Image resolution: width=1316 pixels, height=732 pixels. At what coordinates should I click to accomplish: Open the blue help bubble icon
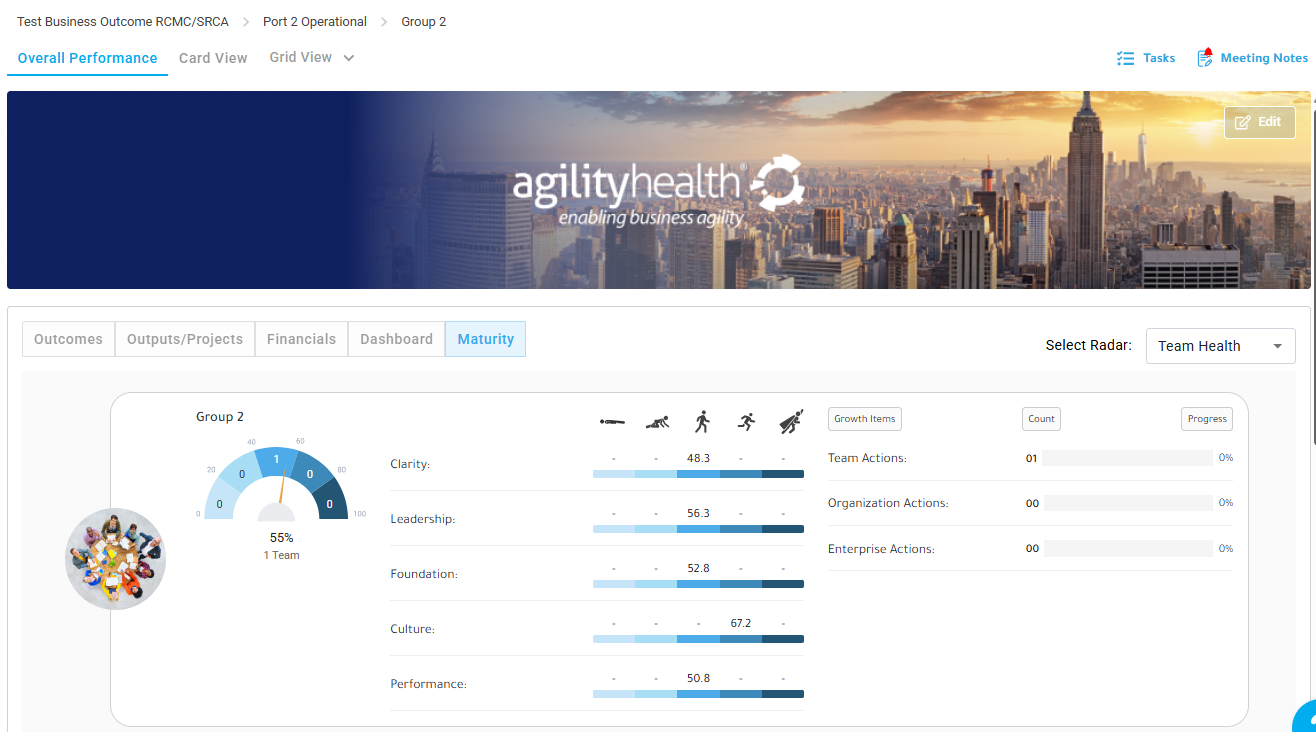tap(1304, 718)
